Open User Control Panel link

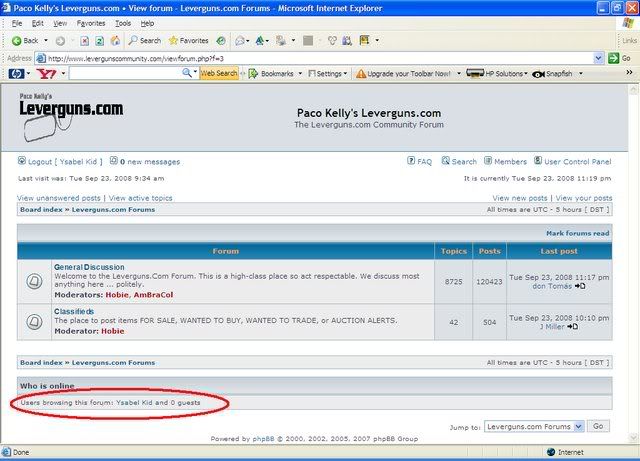pyautogui.click(x=578, y=162)
